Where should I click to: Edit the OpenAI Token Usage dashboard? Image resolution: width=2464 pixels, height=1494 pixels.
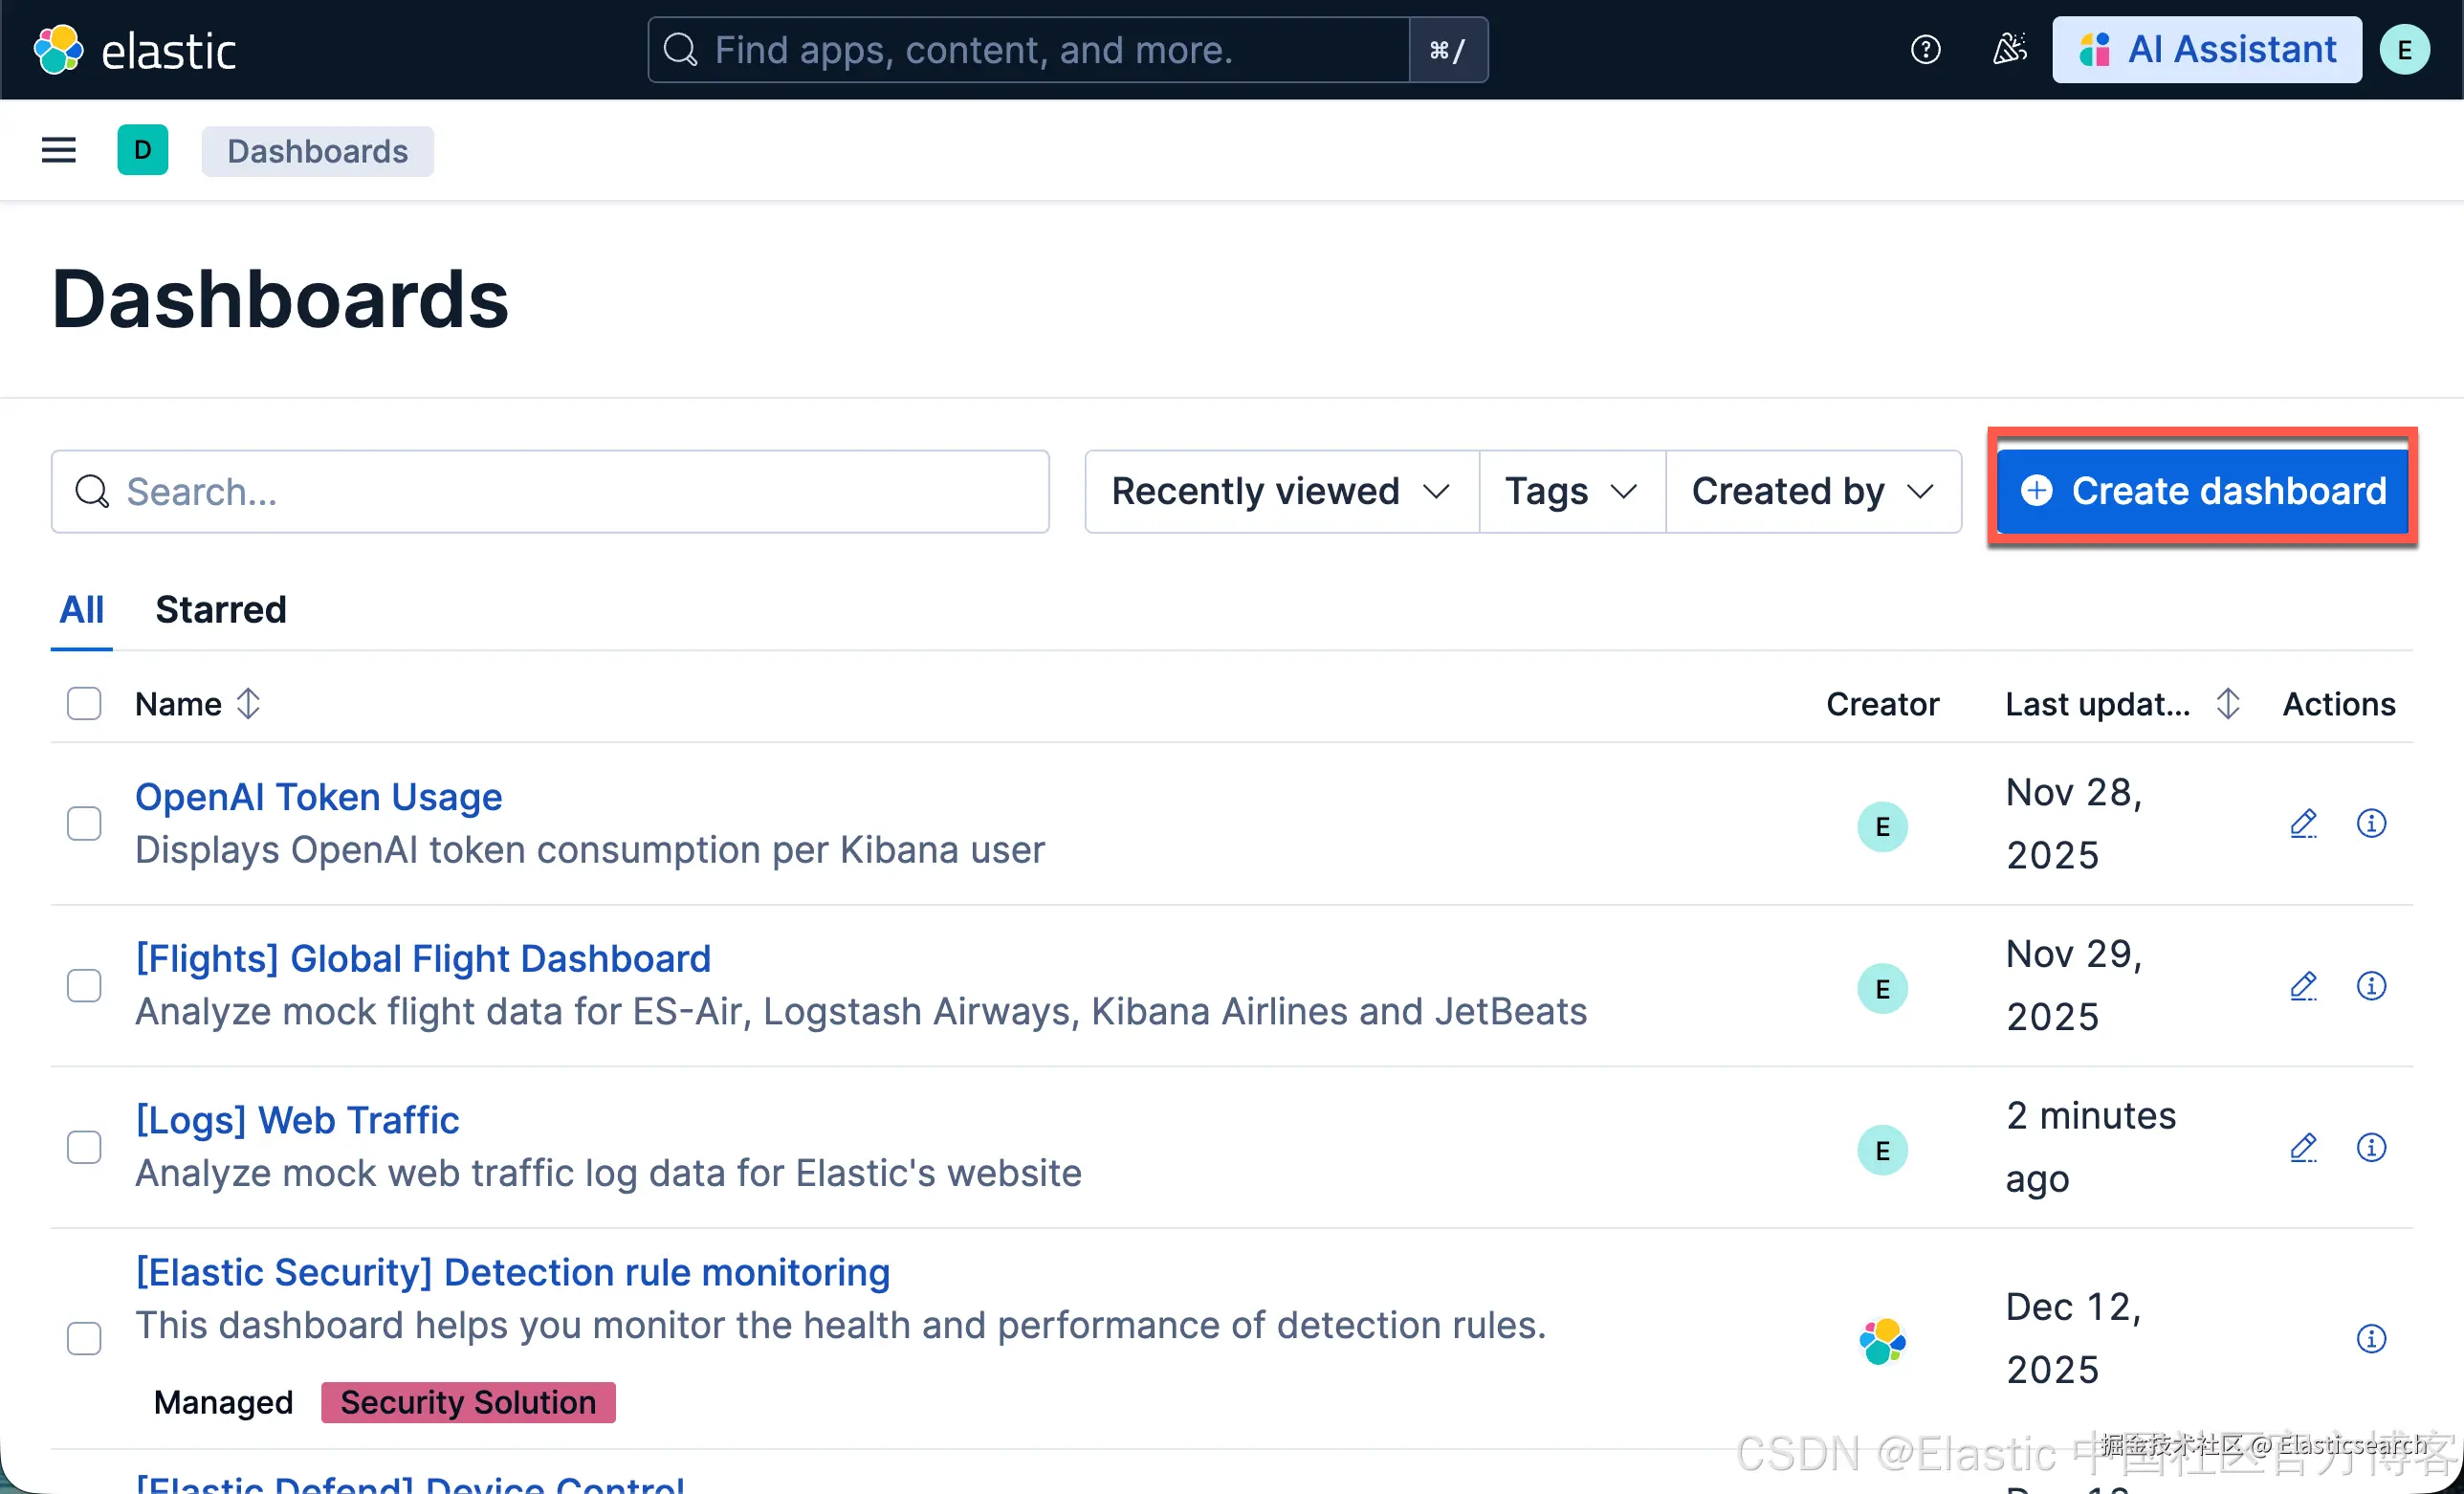tap(2303, 824)
